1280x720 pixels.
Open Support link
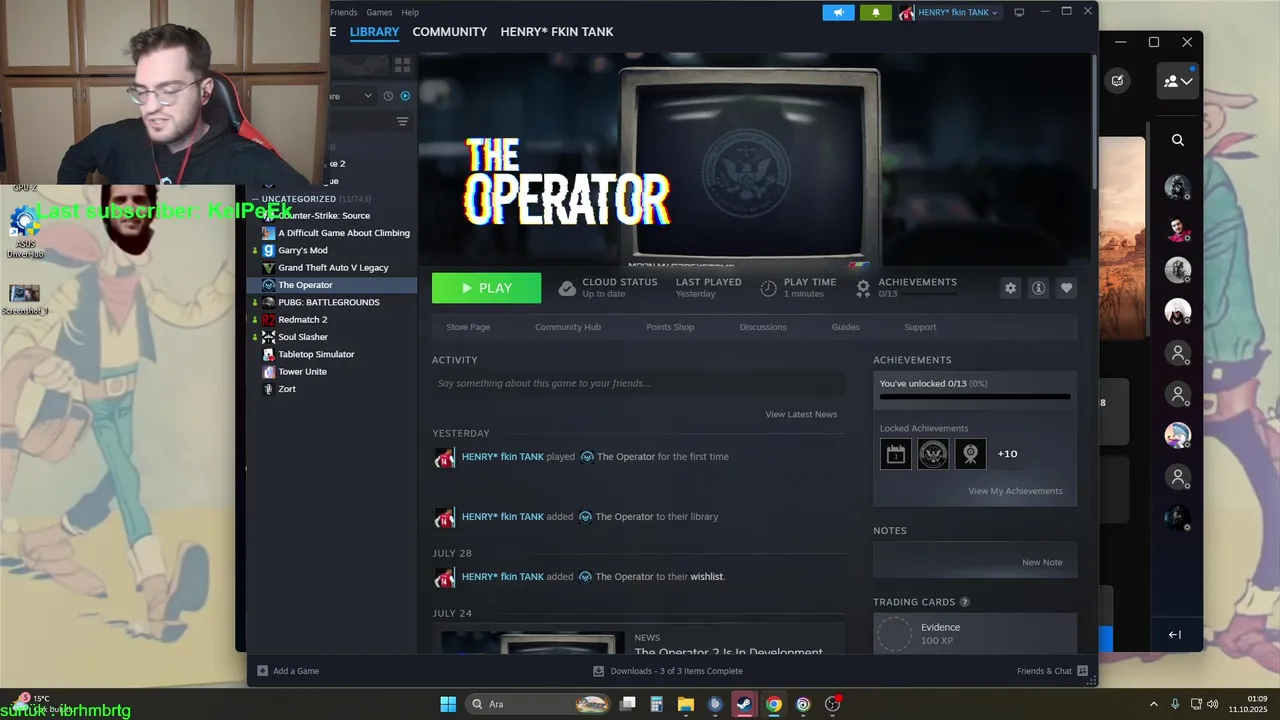coord(920,327)
